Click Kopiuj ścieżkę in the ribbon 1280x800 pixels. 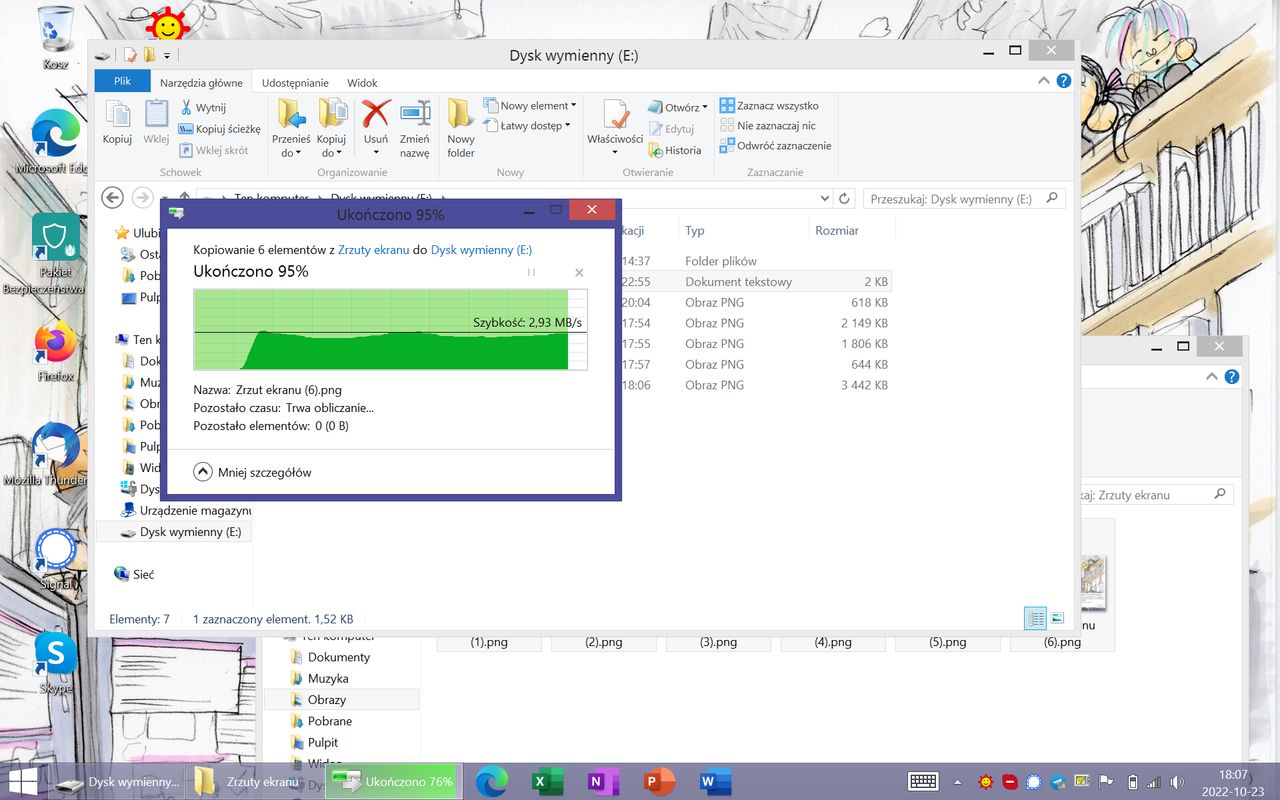[219, 129]
